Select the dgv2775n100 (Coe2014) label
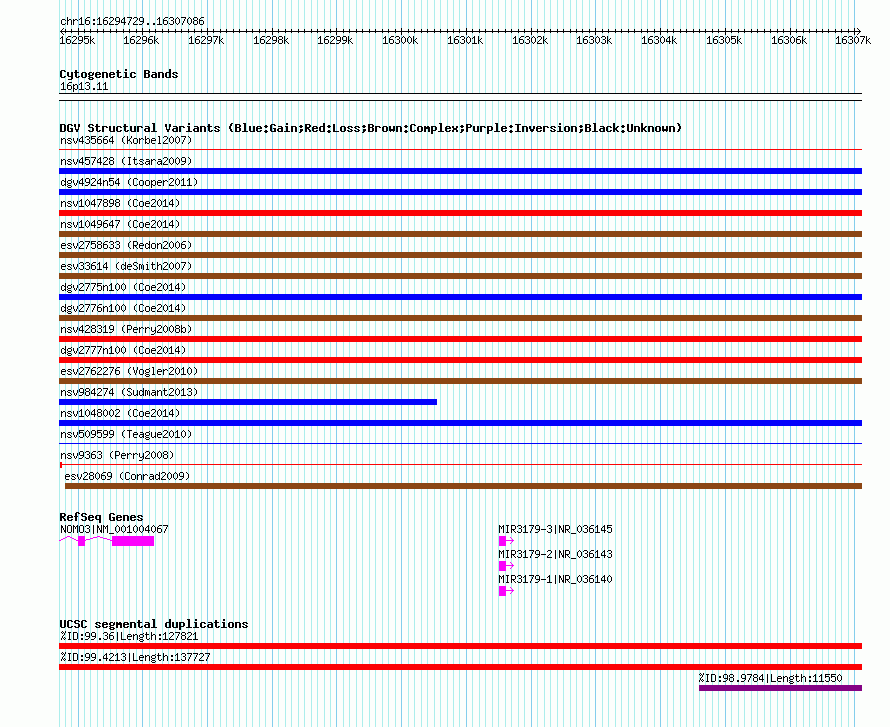The height and width of the screenshot is (727, 890). pos(123,287)
